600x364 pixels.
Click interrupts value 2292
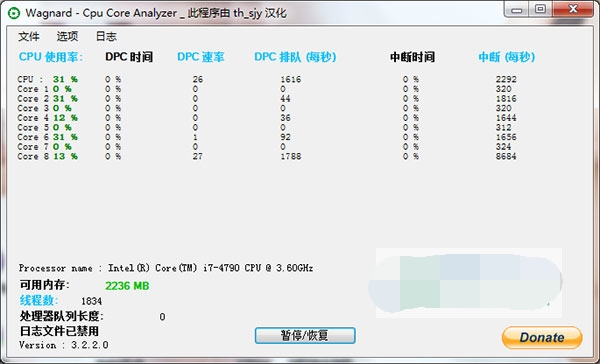[x=506, y=79]
